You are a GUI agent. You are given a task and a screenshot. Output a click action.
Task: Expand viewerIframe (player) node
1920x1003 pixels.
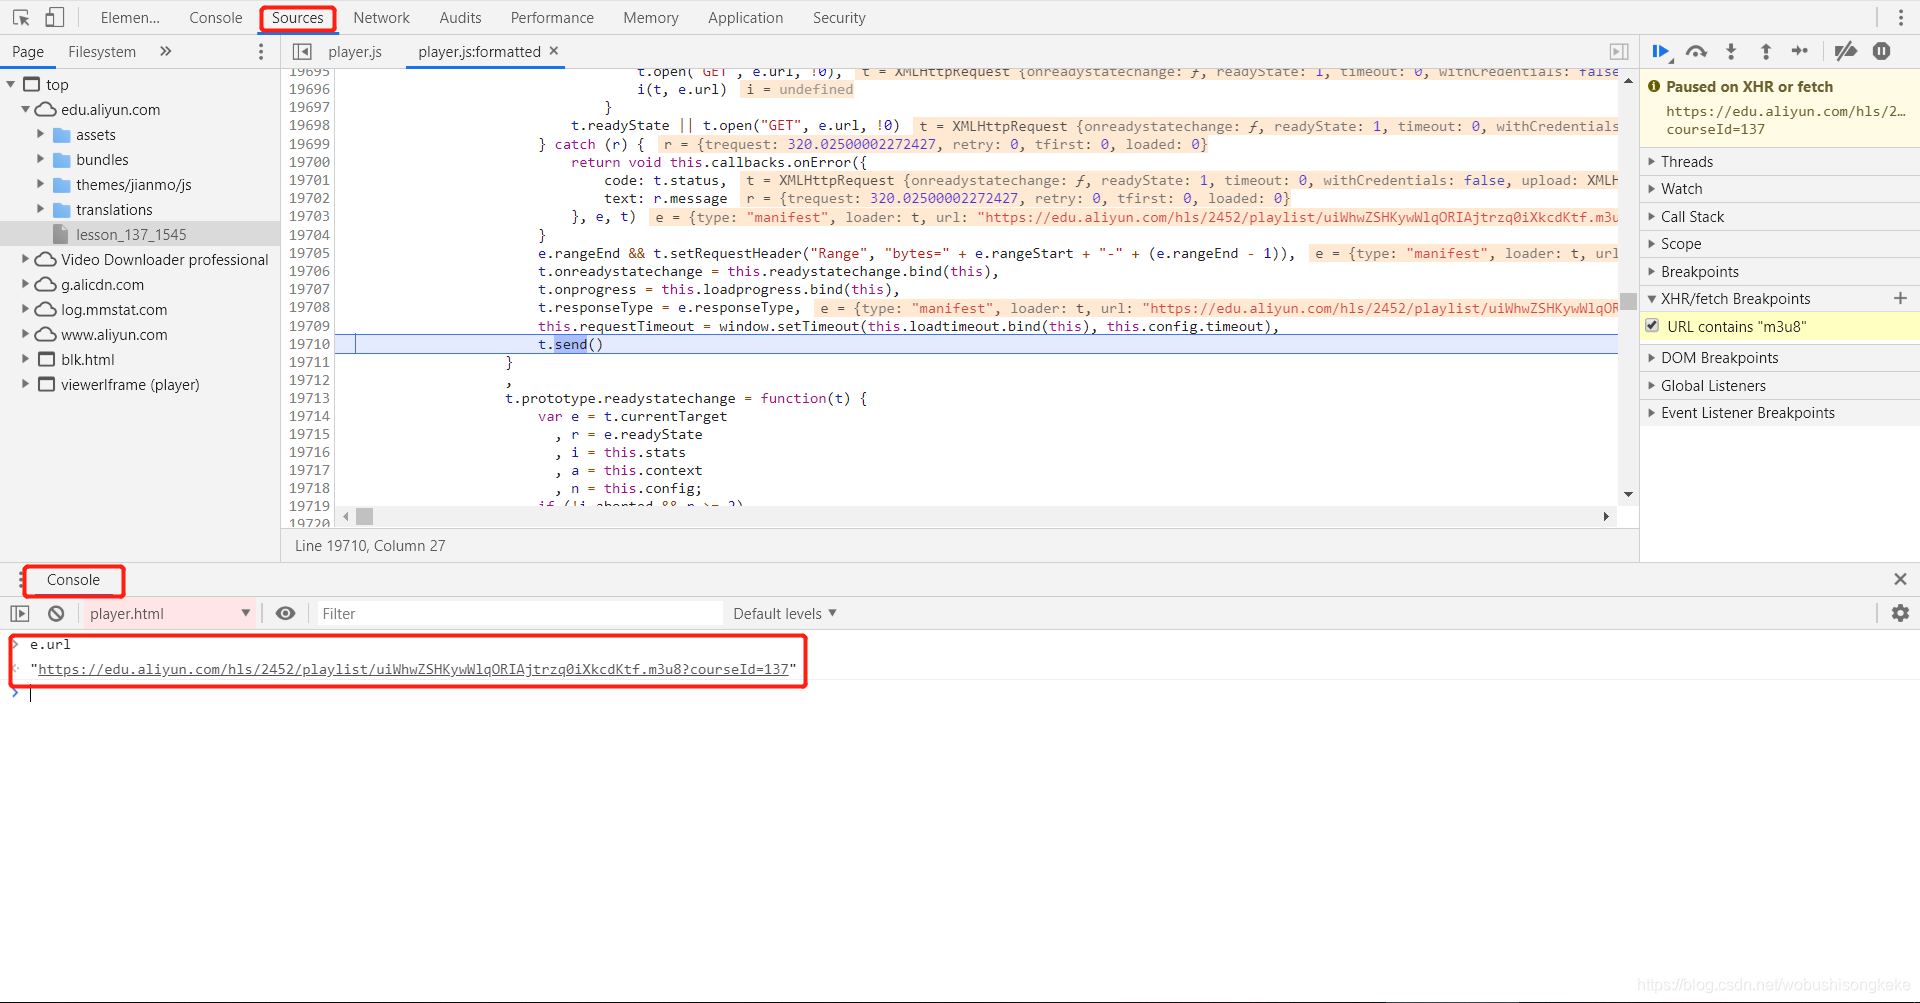click(x=25, y=384)
